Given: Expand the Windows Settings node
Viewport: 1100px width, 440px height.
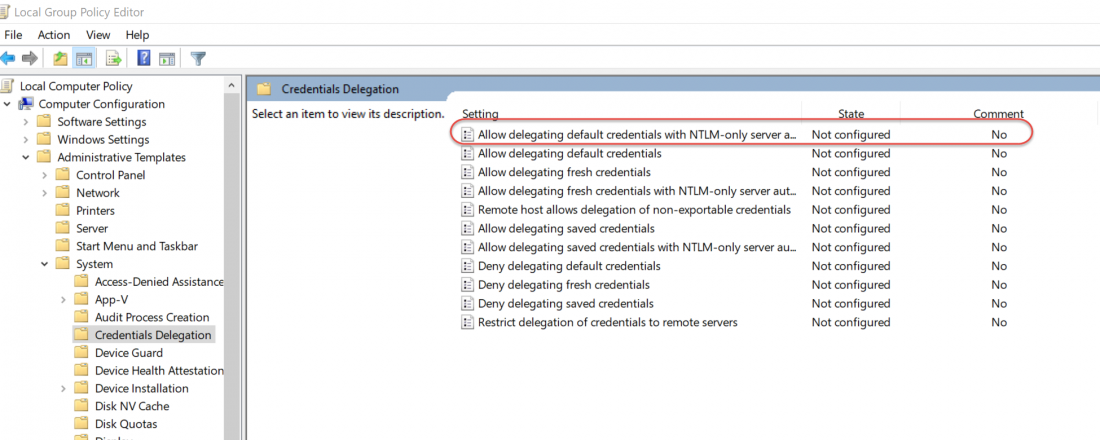Looking at the screenshot, I should click(x=26, y=140).
